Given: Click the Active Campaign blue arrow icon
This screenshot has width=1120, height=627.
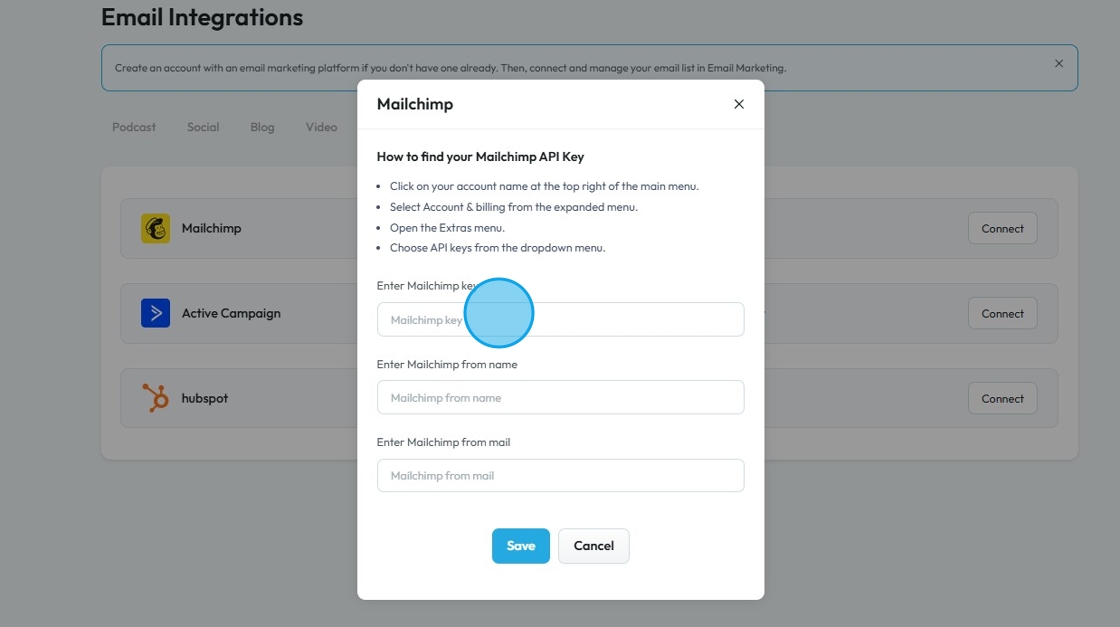Looking at the screenshot, I should tap(155, 313).
